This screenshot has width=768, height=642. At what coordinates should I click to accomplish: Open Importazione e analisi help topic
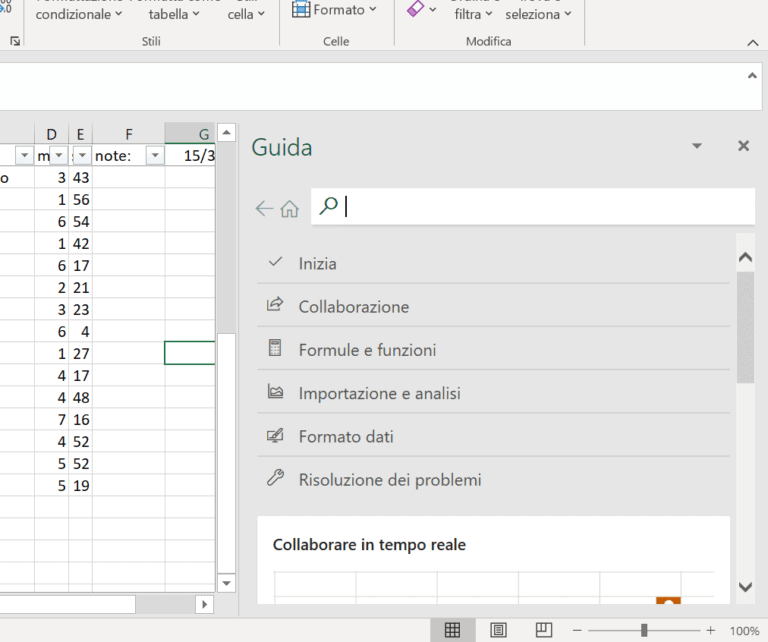[493, 393]
